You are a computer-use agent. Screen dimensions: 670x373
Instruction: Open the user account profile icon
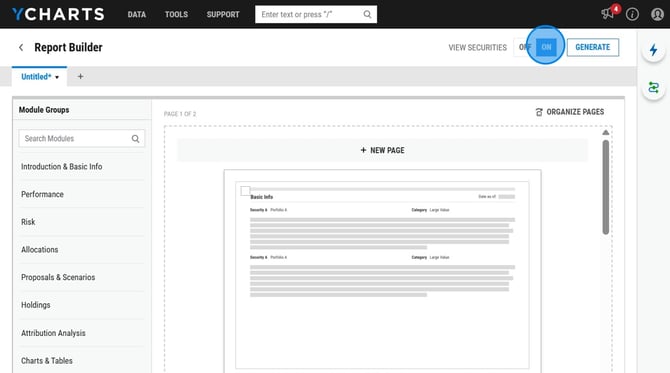[657, 14]
